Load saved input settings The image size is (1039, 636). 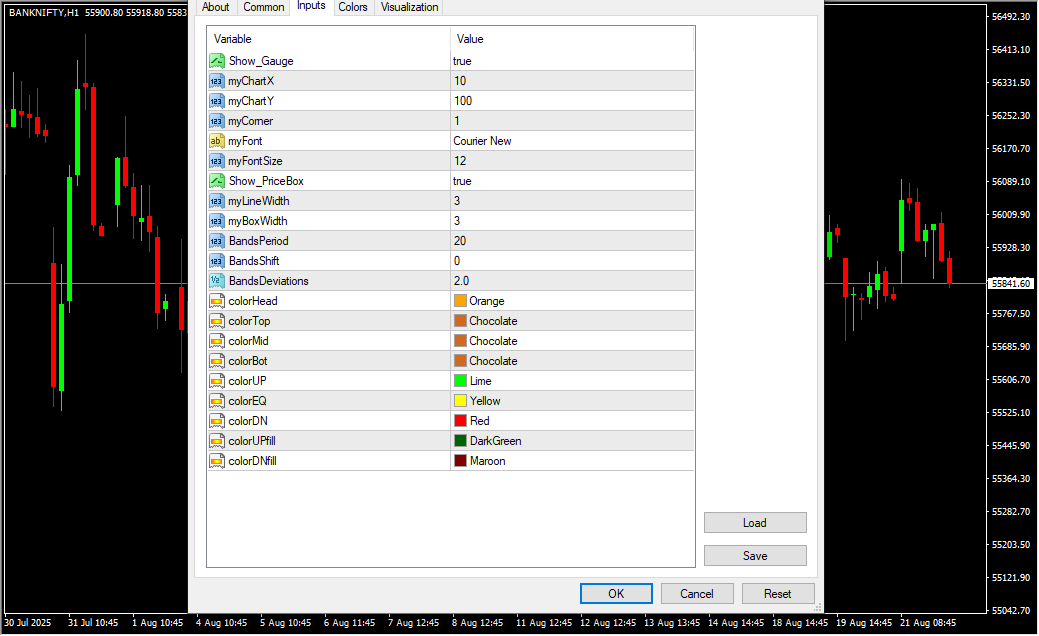pyautogui.click(x=754, y=522)
